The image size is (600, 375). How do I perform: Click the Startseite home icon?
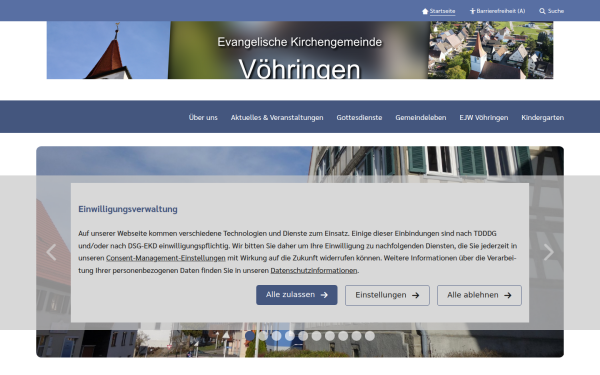(x=425, y=11)
